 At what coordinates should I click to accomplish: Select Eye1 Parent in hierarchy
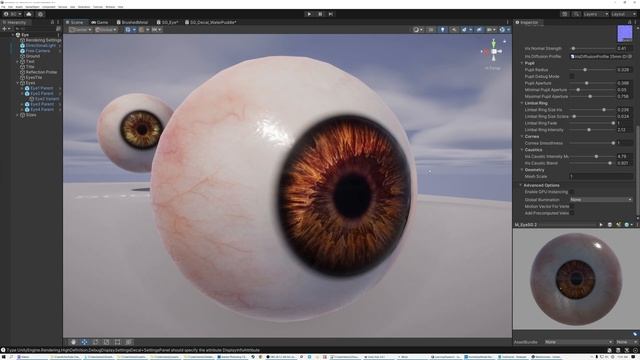click(42, 88)
